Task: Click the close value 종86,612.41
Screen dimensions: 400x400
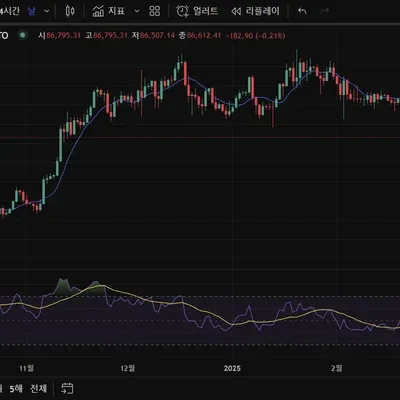Action: click(x=200, y=35)
